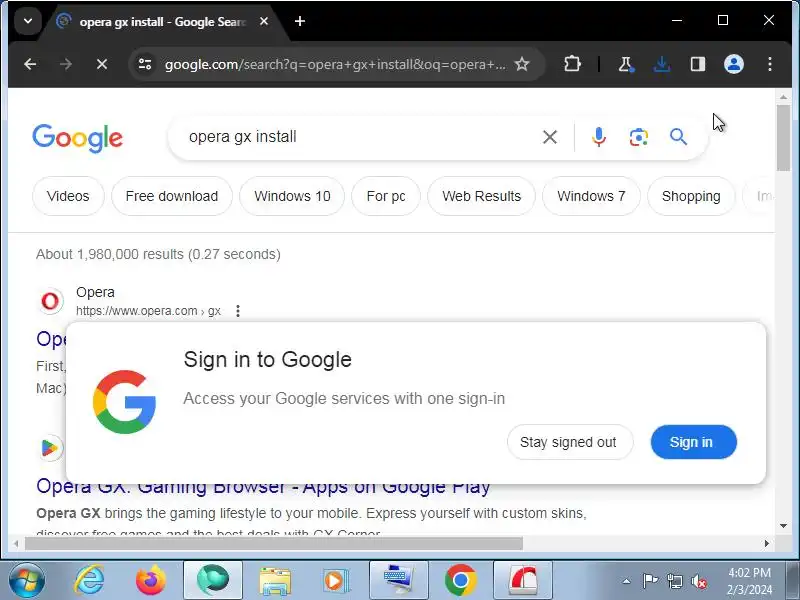The height and width of the screenshot is (600, 800).
Task: Open Chrome three-dot menu
Action: pos(769,64)
